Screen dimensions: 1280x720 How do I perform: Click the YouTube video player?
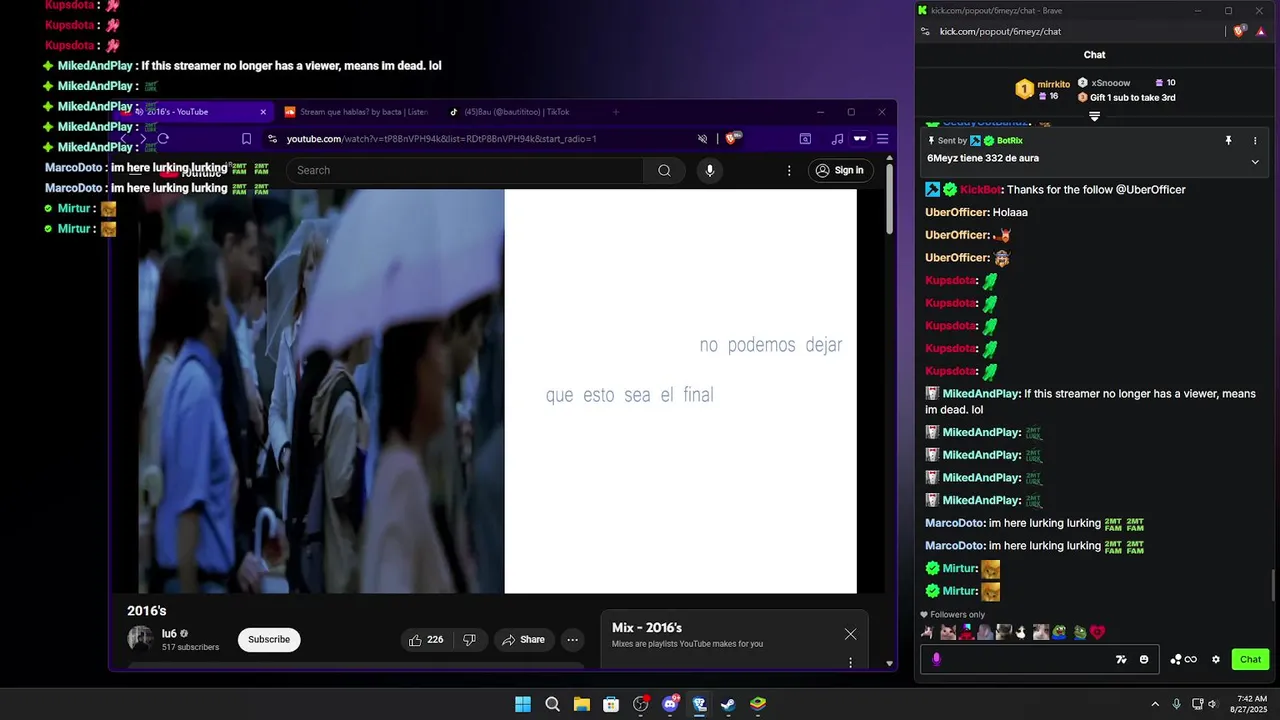pos(497,391)
